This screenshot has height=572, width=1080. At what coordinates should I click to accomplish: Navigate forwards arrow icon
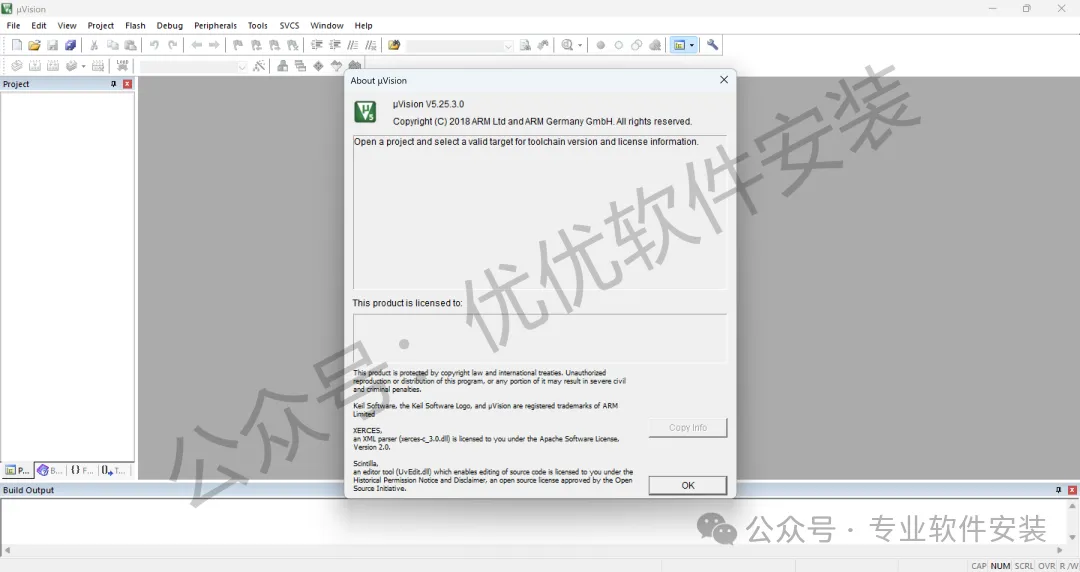point(214,45)
